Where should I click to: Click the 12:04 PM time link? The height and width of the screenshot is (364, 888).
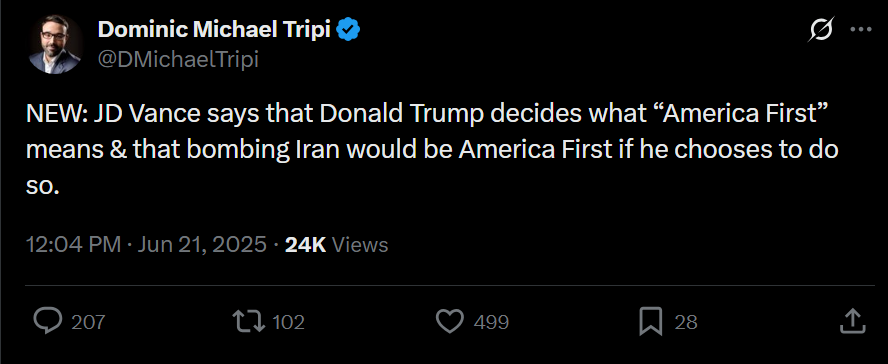pos(74,245)
